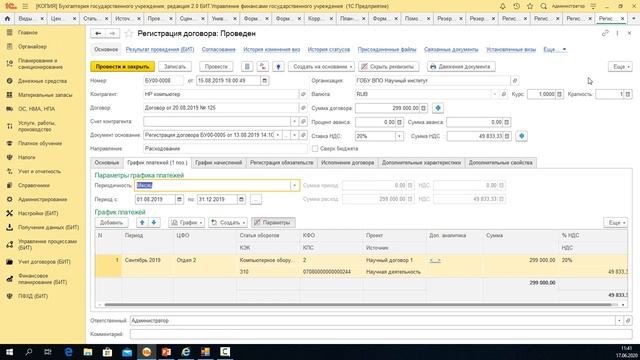Open Денежные средства section
Image resolution: width=640 pixels, height=360 pixels.
42,81
